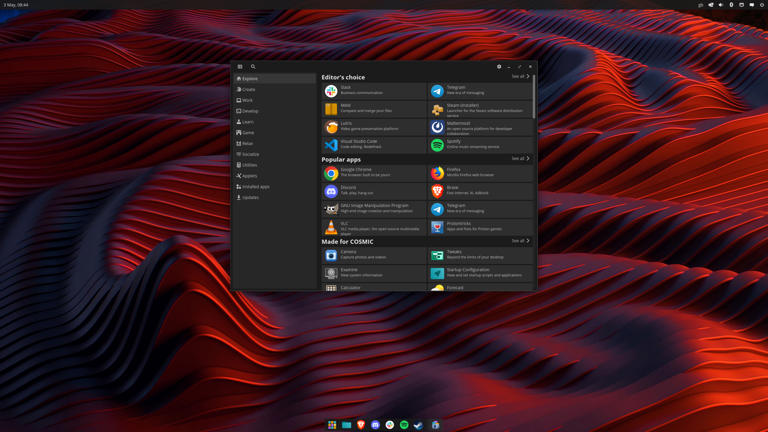Click the store window vertical scrollbar

coord(534,96)
